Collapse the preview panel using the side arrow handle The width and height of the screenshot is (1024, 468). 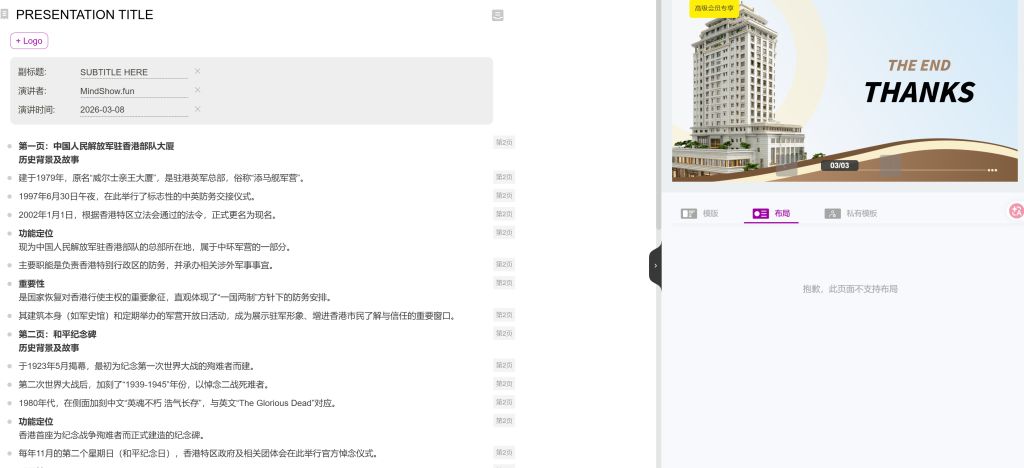tap(655, 266)
